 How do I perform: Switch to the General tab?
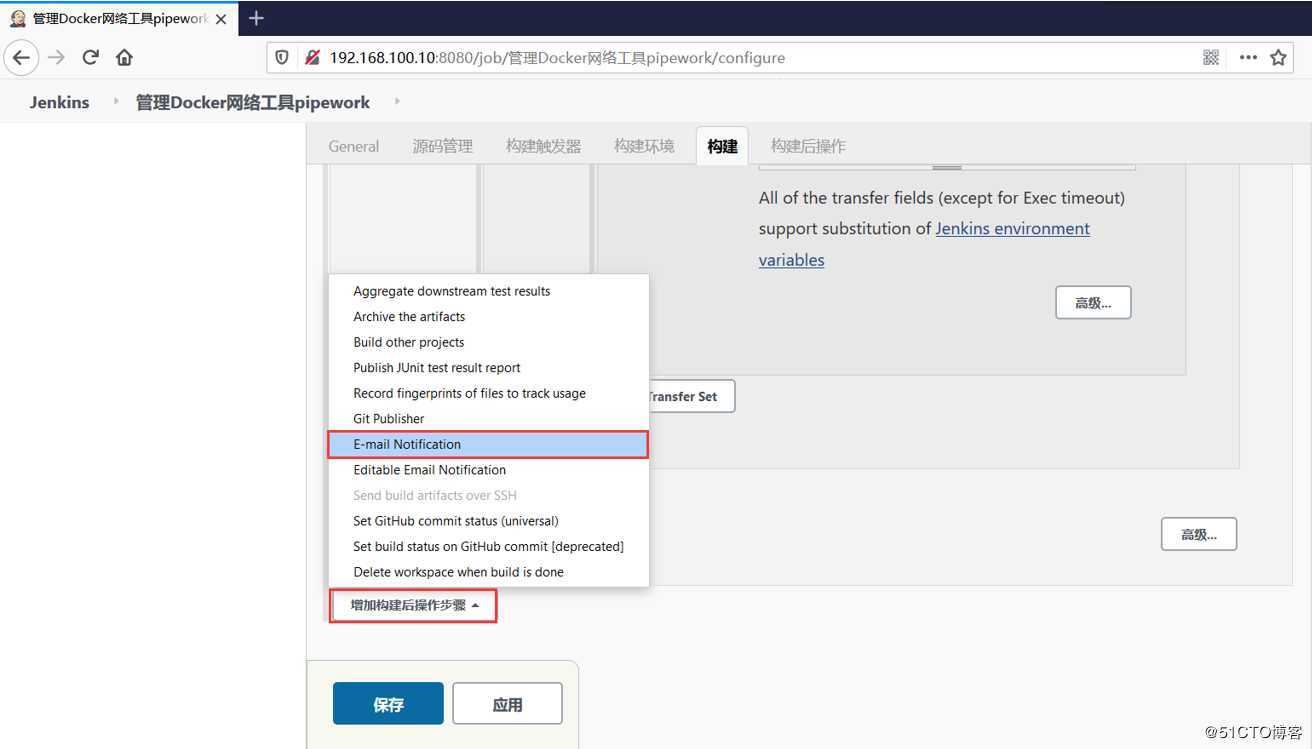(x=354, y=146)
